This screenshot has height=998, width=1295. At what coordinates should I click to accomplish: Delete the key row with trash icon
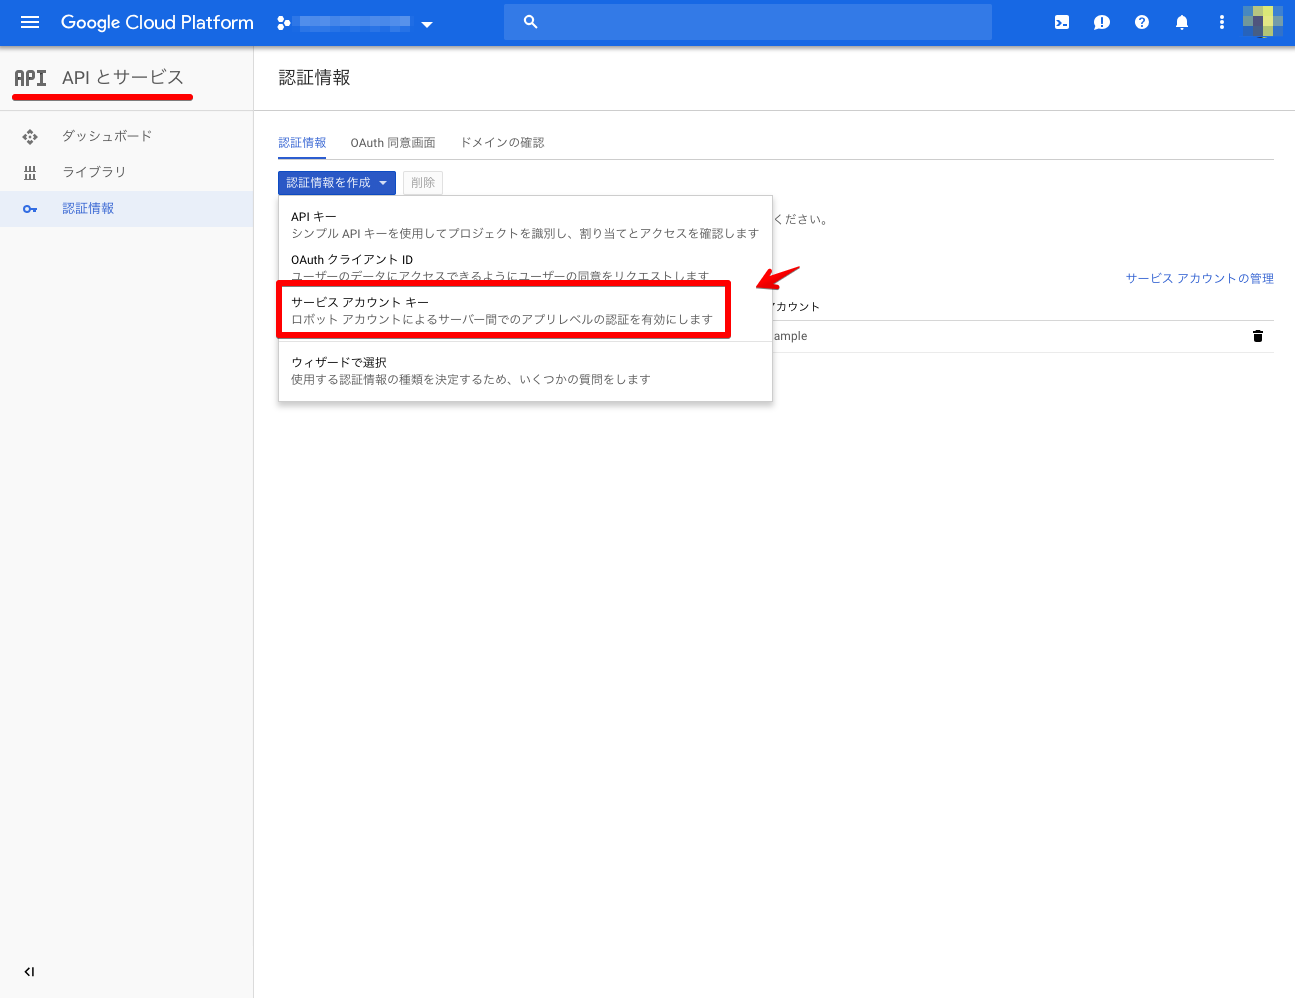tap(1258, 336)
